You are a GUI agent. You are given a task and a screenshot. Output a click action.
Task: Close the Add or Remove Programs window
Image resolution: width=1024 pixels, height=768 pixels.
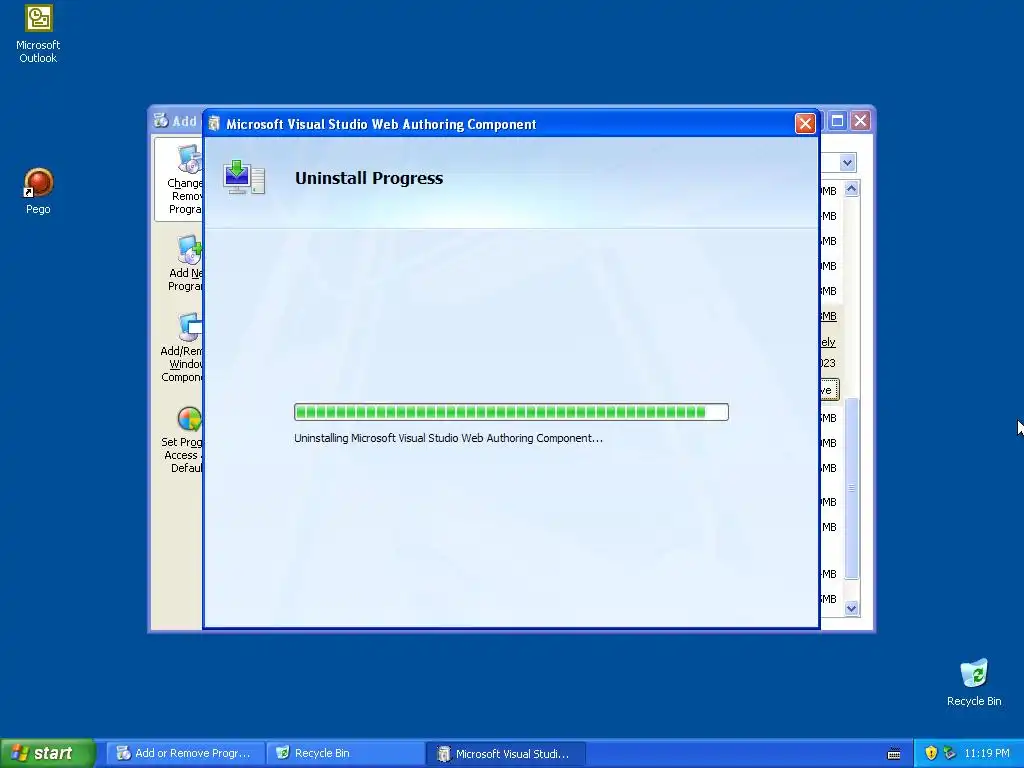tap(861, 121)
